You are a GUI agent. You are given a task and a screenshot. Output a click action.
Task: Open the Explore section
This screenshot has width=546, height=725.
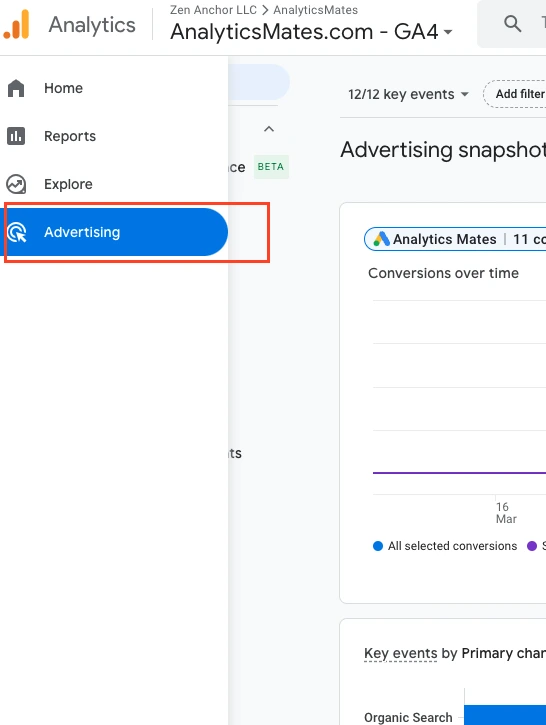[114, 184]
